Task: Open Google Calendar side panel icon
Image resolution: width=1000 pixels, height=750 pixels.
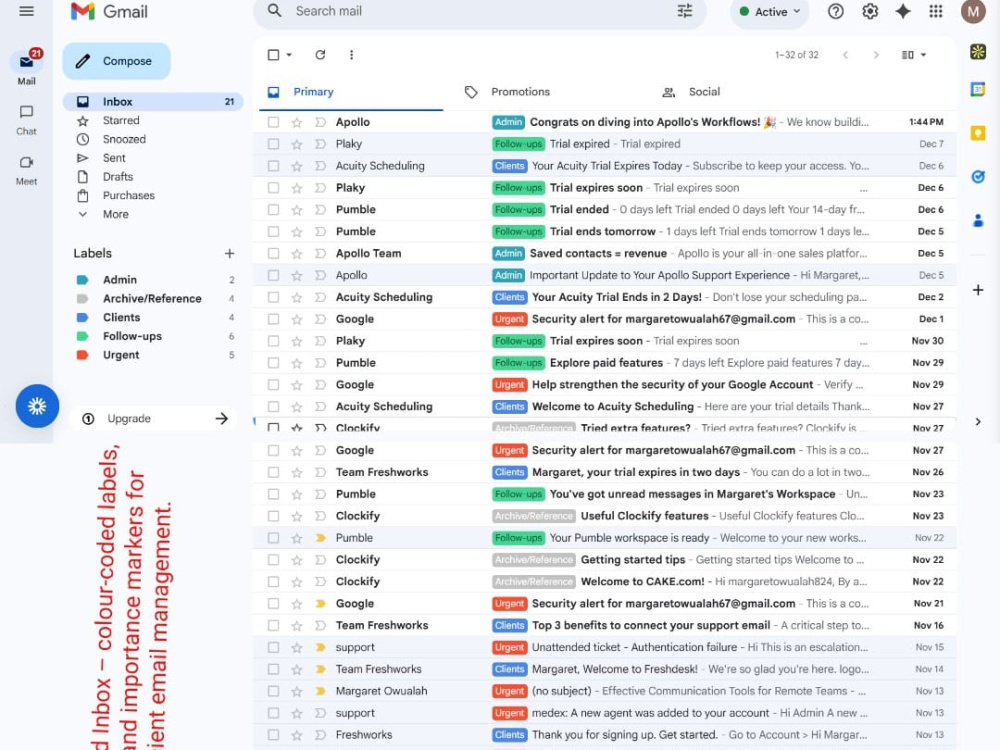Action: 978,90
